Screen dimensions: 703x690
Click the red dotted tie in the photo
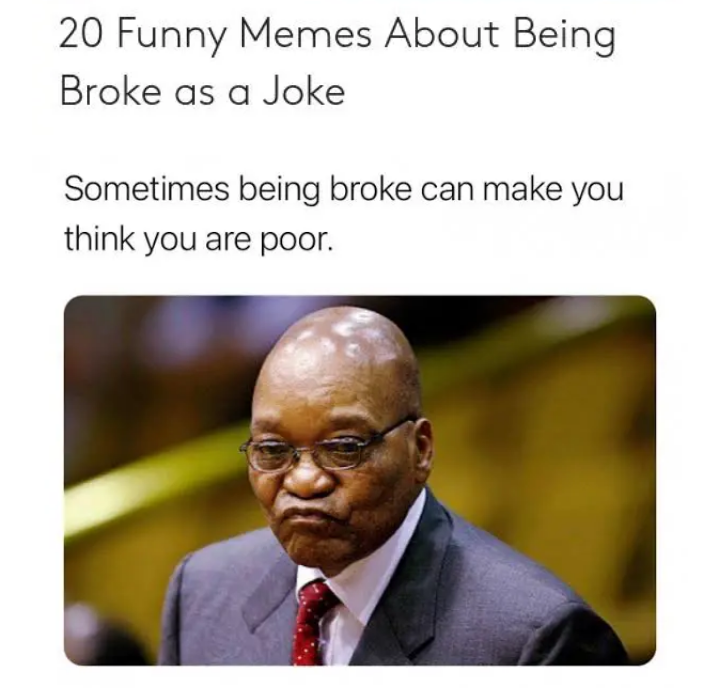tap(312, 623)
